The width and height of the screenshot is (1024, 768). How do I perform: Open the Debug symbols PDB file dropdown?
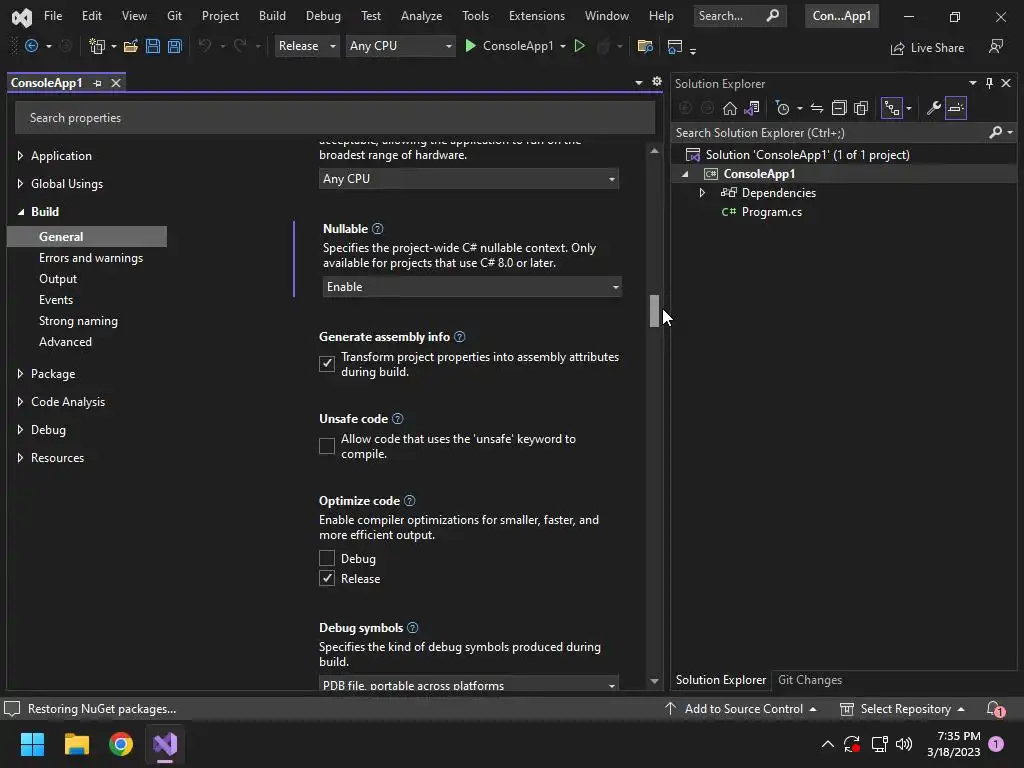(469, 684)
